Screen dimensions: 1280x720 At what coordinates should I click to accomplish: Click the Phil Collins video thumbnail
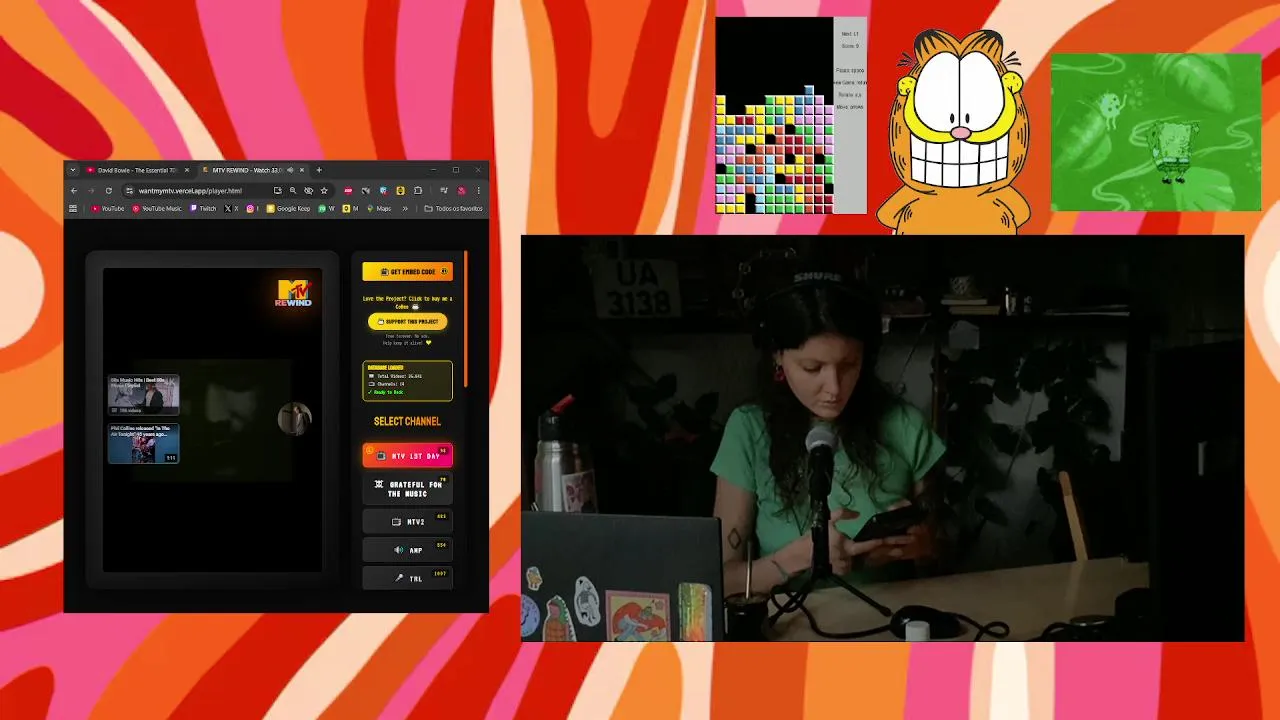point(143,443)
